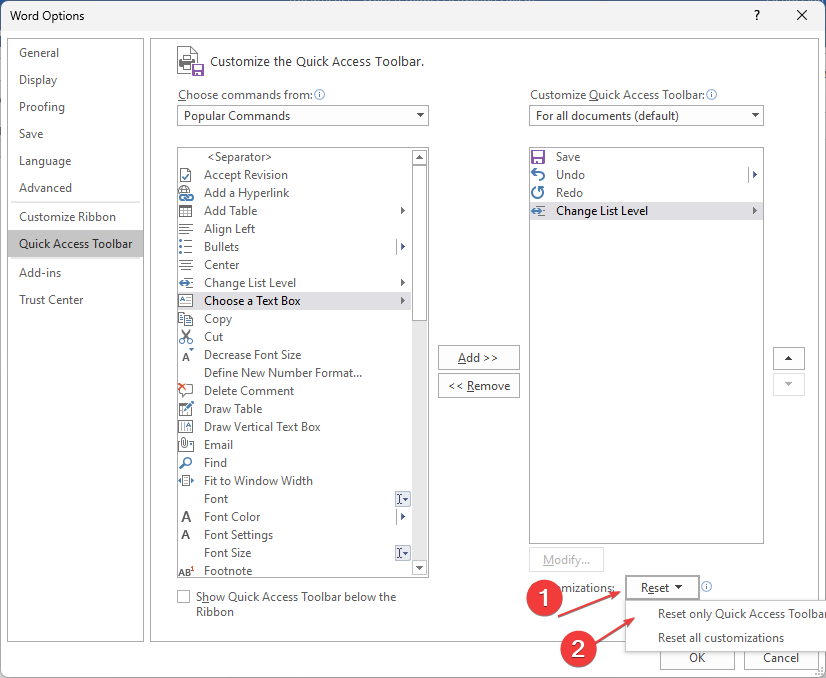Open the Advanced options category

[x=75, y=188]
